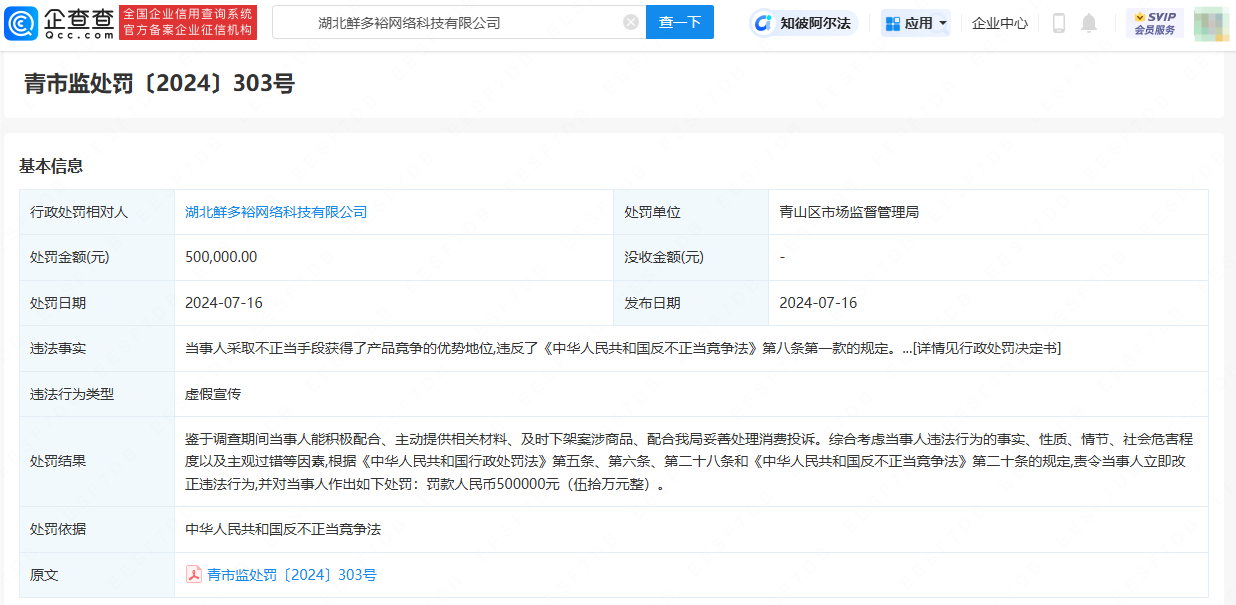Open the mobile phone app icon
The image size is (1236, 605).
pyautogui.click(x=1059, y=23)
